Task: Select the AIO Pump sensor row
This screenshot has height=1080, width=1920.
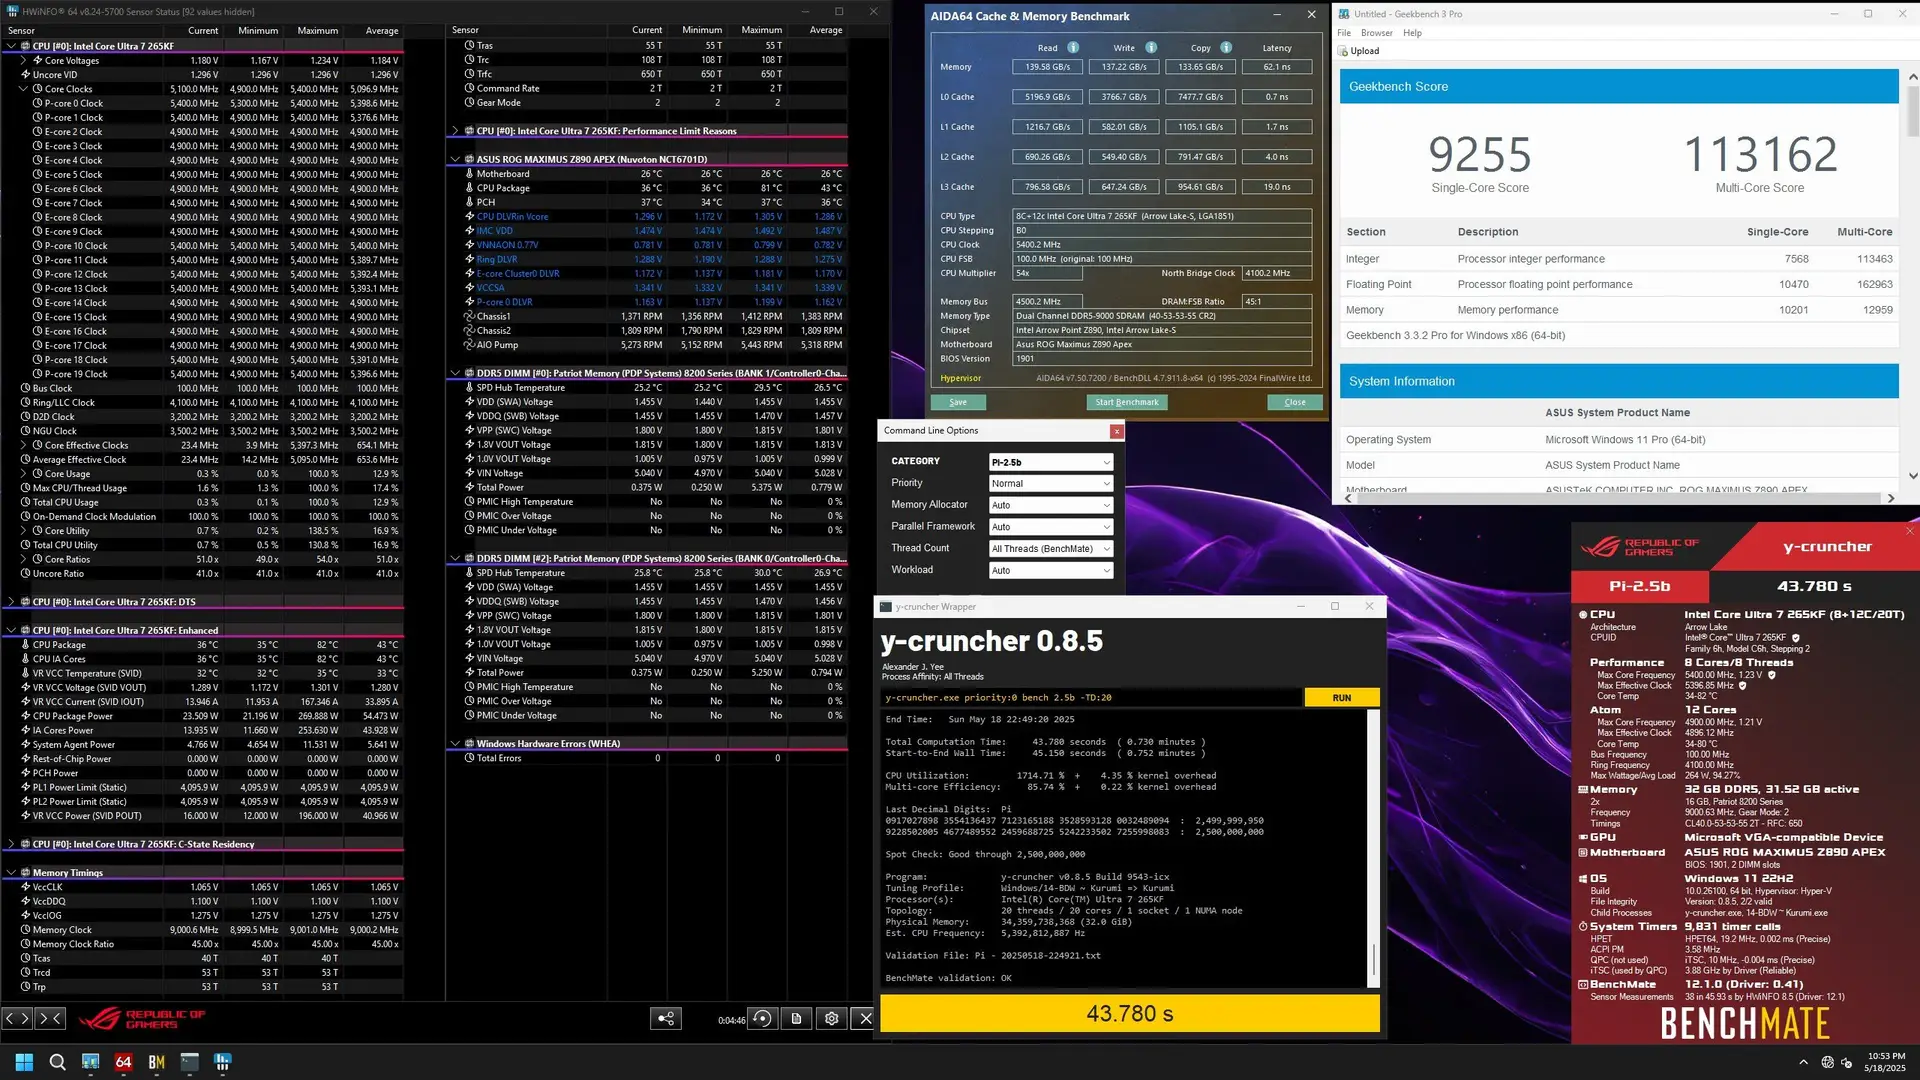Action: (654, 345)
